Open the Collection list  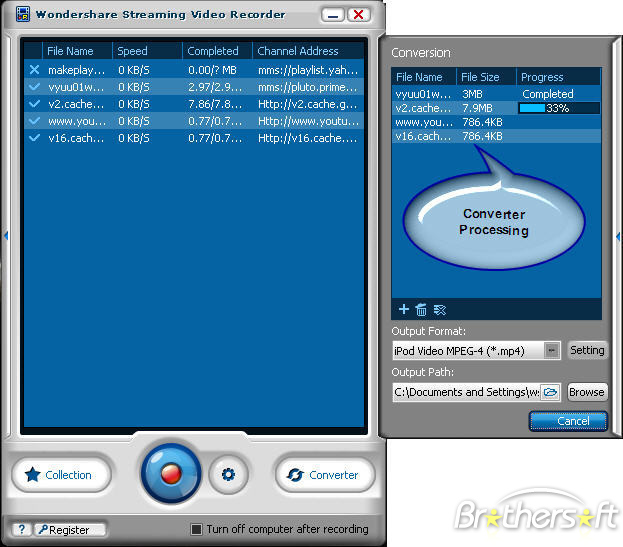(61, 475)
